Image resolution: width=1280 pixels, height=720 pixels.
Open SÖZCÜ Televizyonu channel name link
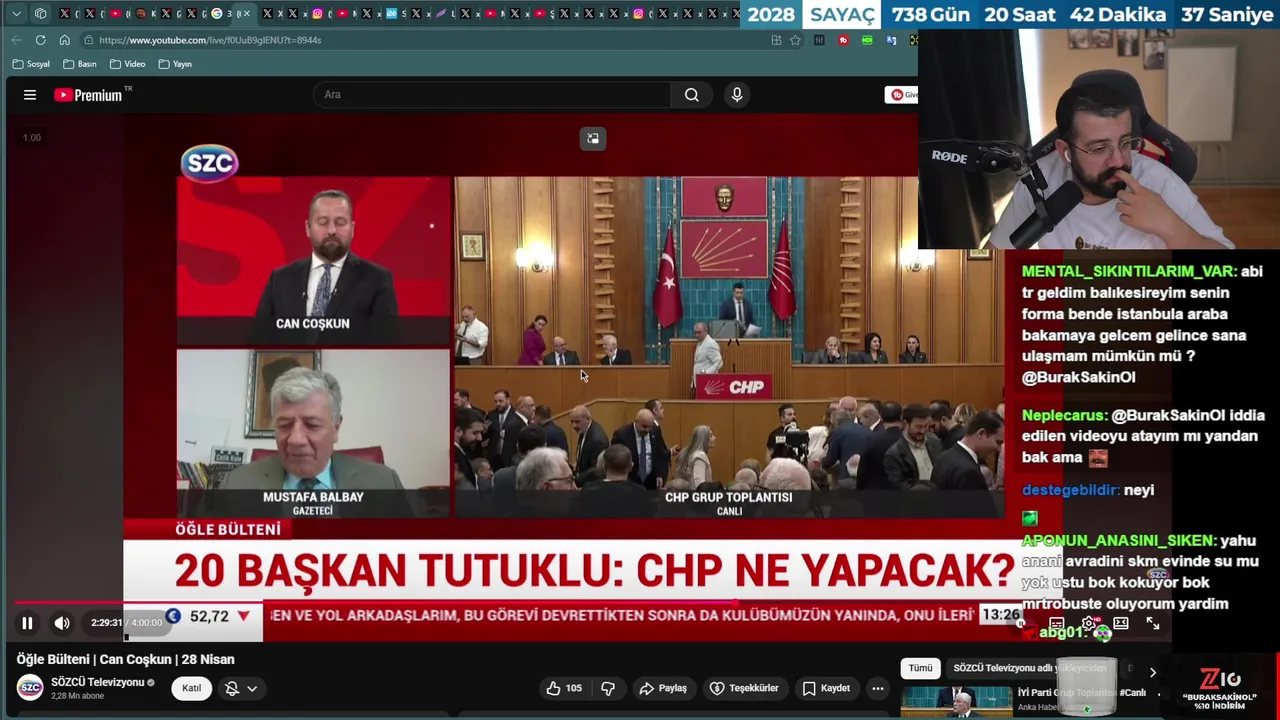pos(98,682)
